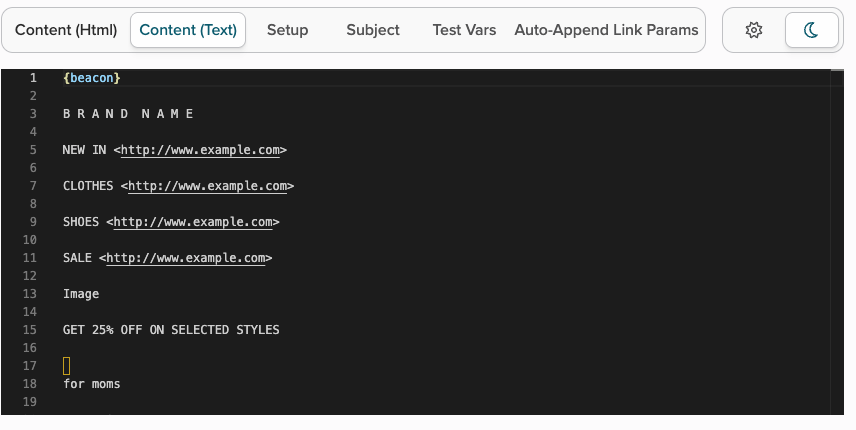This screenshot has width=856, height=430.
Task: Click the NEW IN example.com link
Action: 200,150
